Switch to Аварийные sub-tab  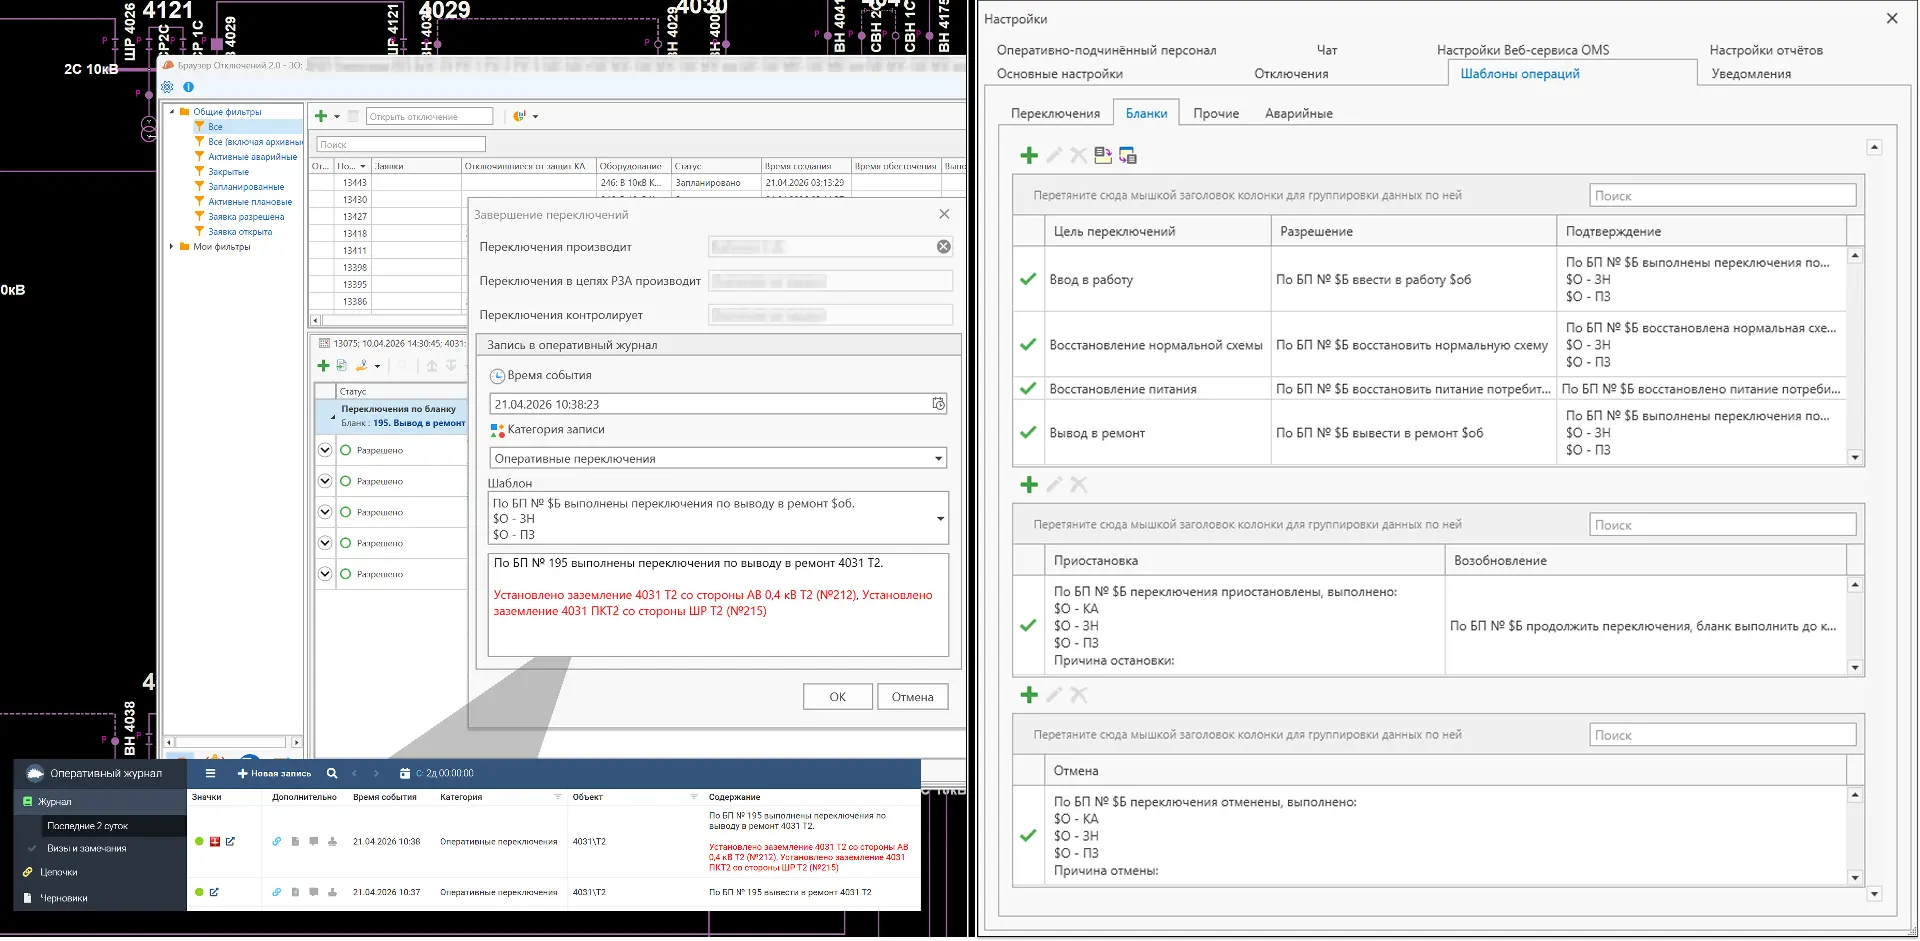pos(1298,113)
